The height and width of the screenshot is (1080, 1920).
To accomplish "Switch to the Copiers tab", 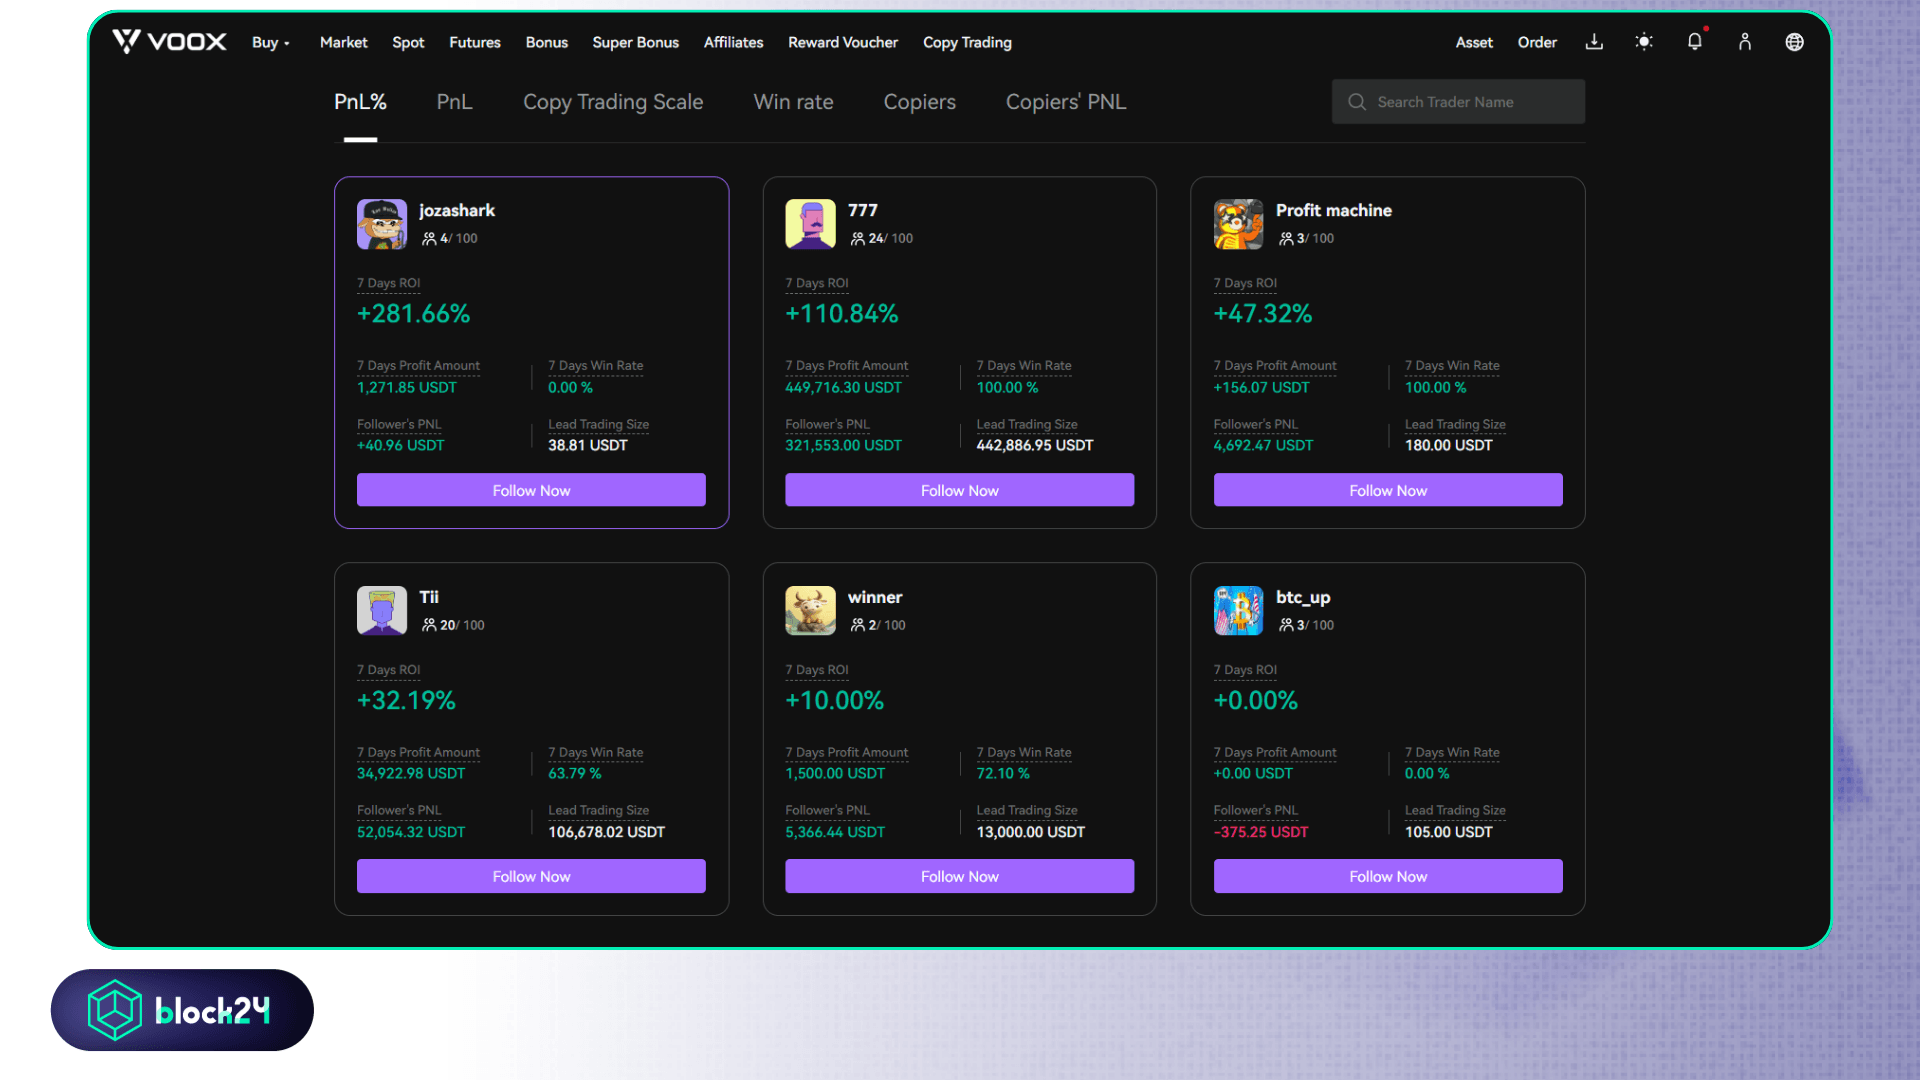I will pyautogui.click(x=919, y=102).
